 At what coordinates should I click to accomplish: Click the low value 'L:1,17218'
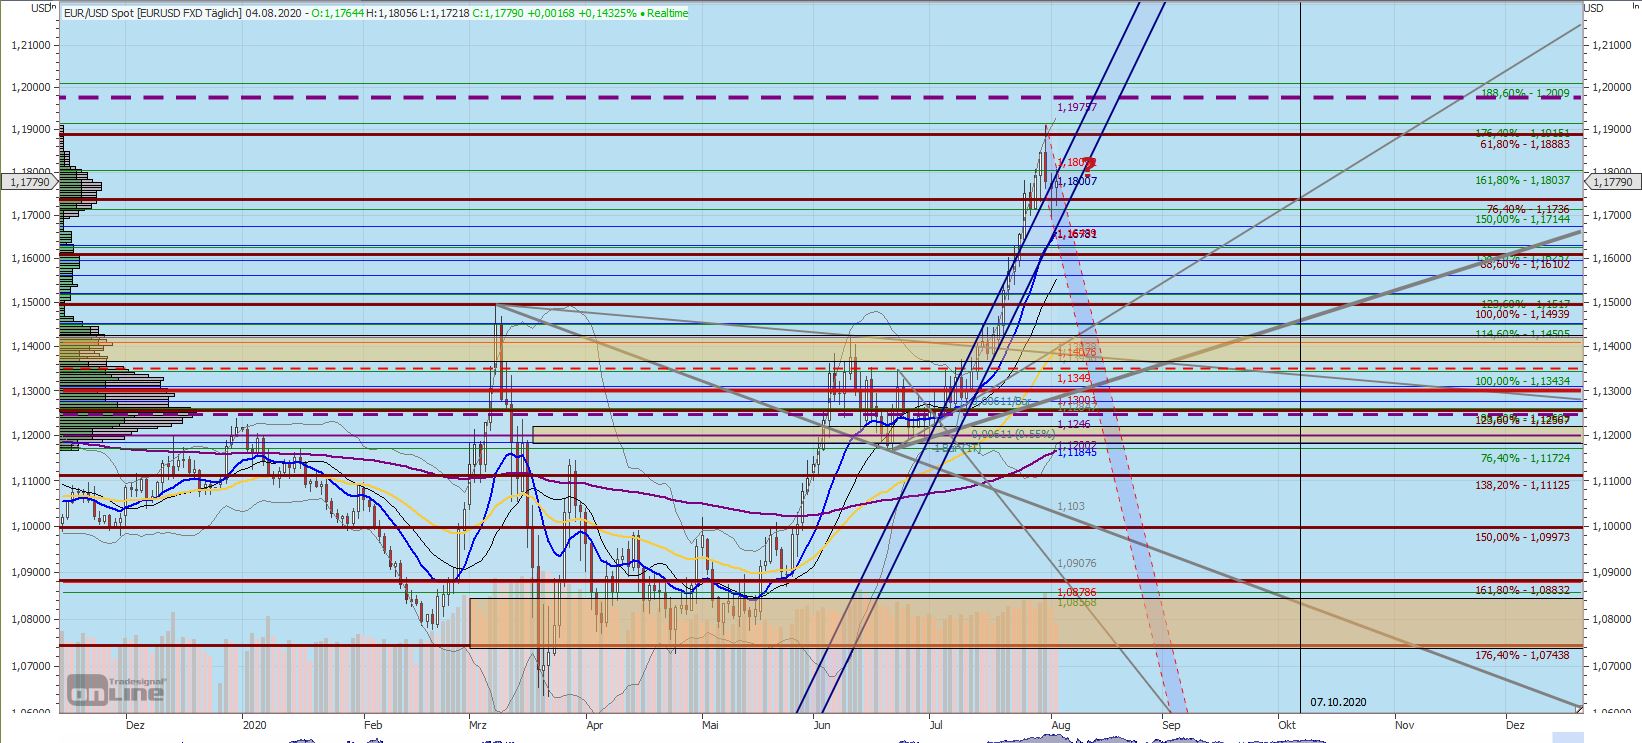tap(443, 13)
